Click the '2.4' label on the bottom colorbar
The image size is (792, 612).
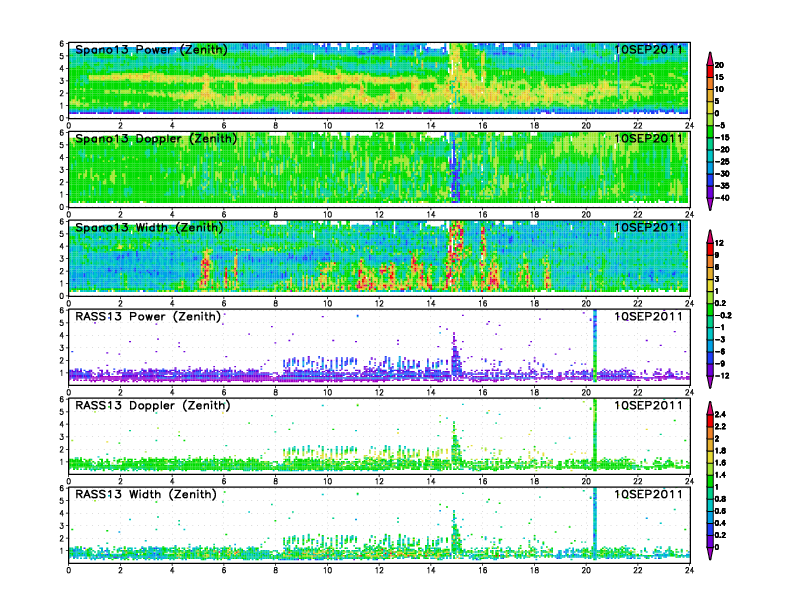[x=720, y=415]
